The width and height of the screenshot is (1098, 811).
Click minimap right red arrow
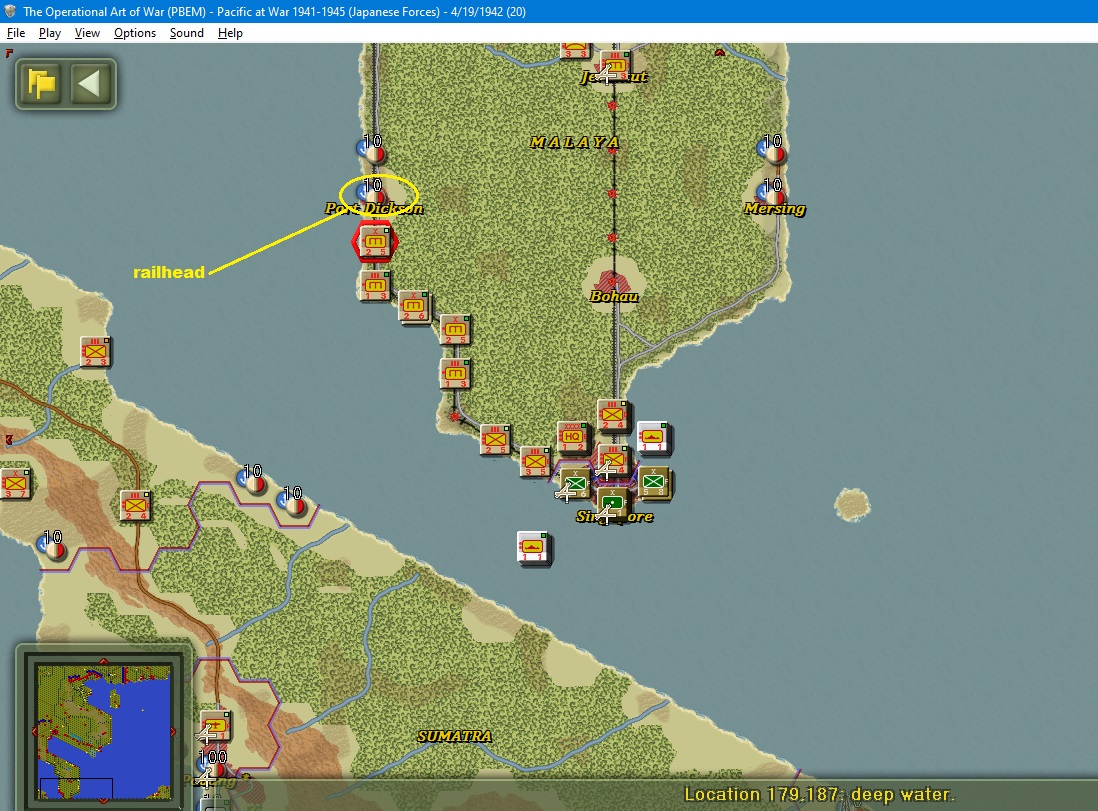pyautogui.click(x=173, y=732)
